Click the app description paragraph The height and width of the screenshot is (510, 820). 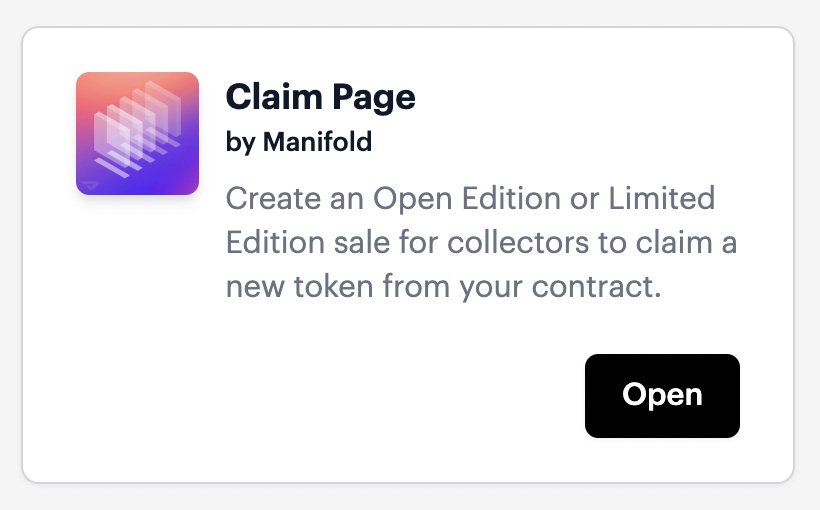point(481,242)
